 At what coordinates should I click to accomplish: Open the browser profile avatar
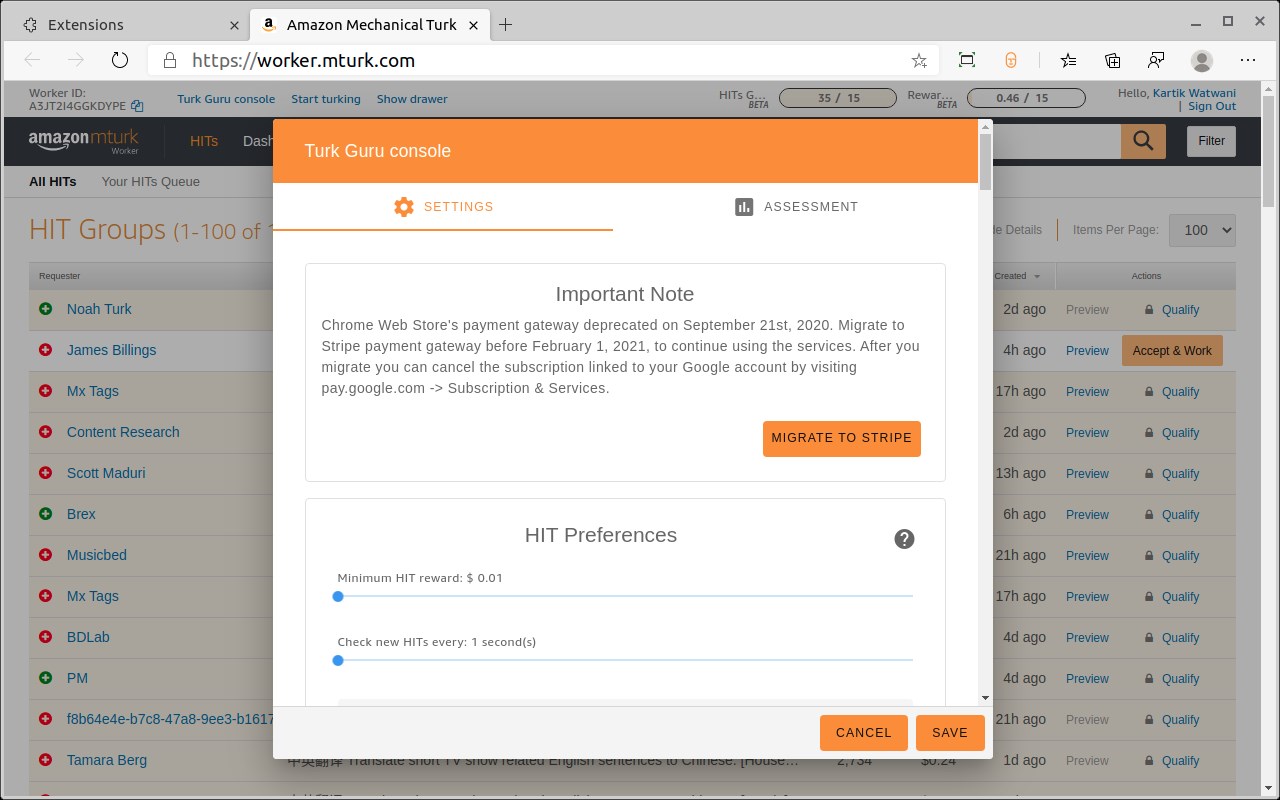coord(1202,60)
